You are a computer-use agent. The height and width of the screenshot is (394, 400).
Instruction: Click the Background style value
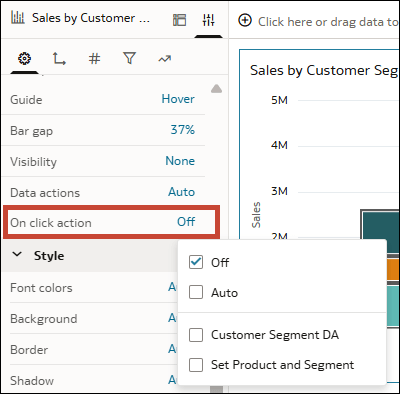pos(172,318)
